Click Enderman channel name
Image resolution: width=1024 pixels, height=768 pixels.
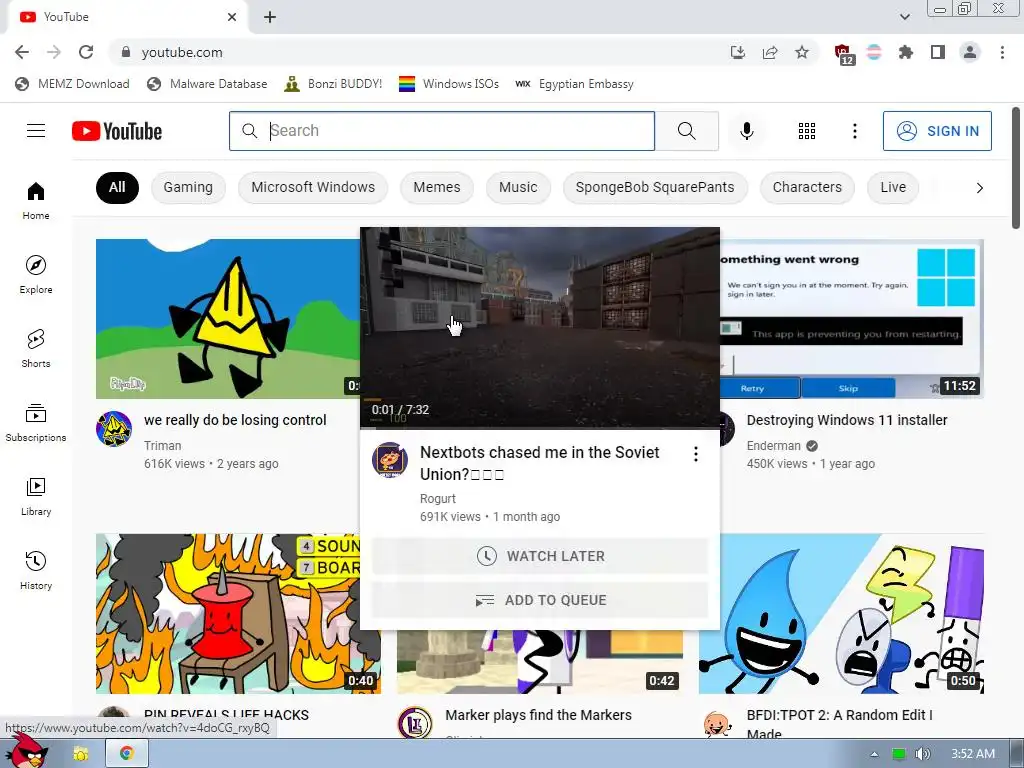click(x=773, y=445)
